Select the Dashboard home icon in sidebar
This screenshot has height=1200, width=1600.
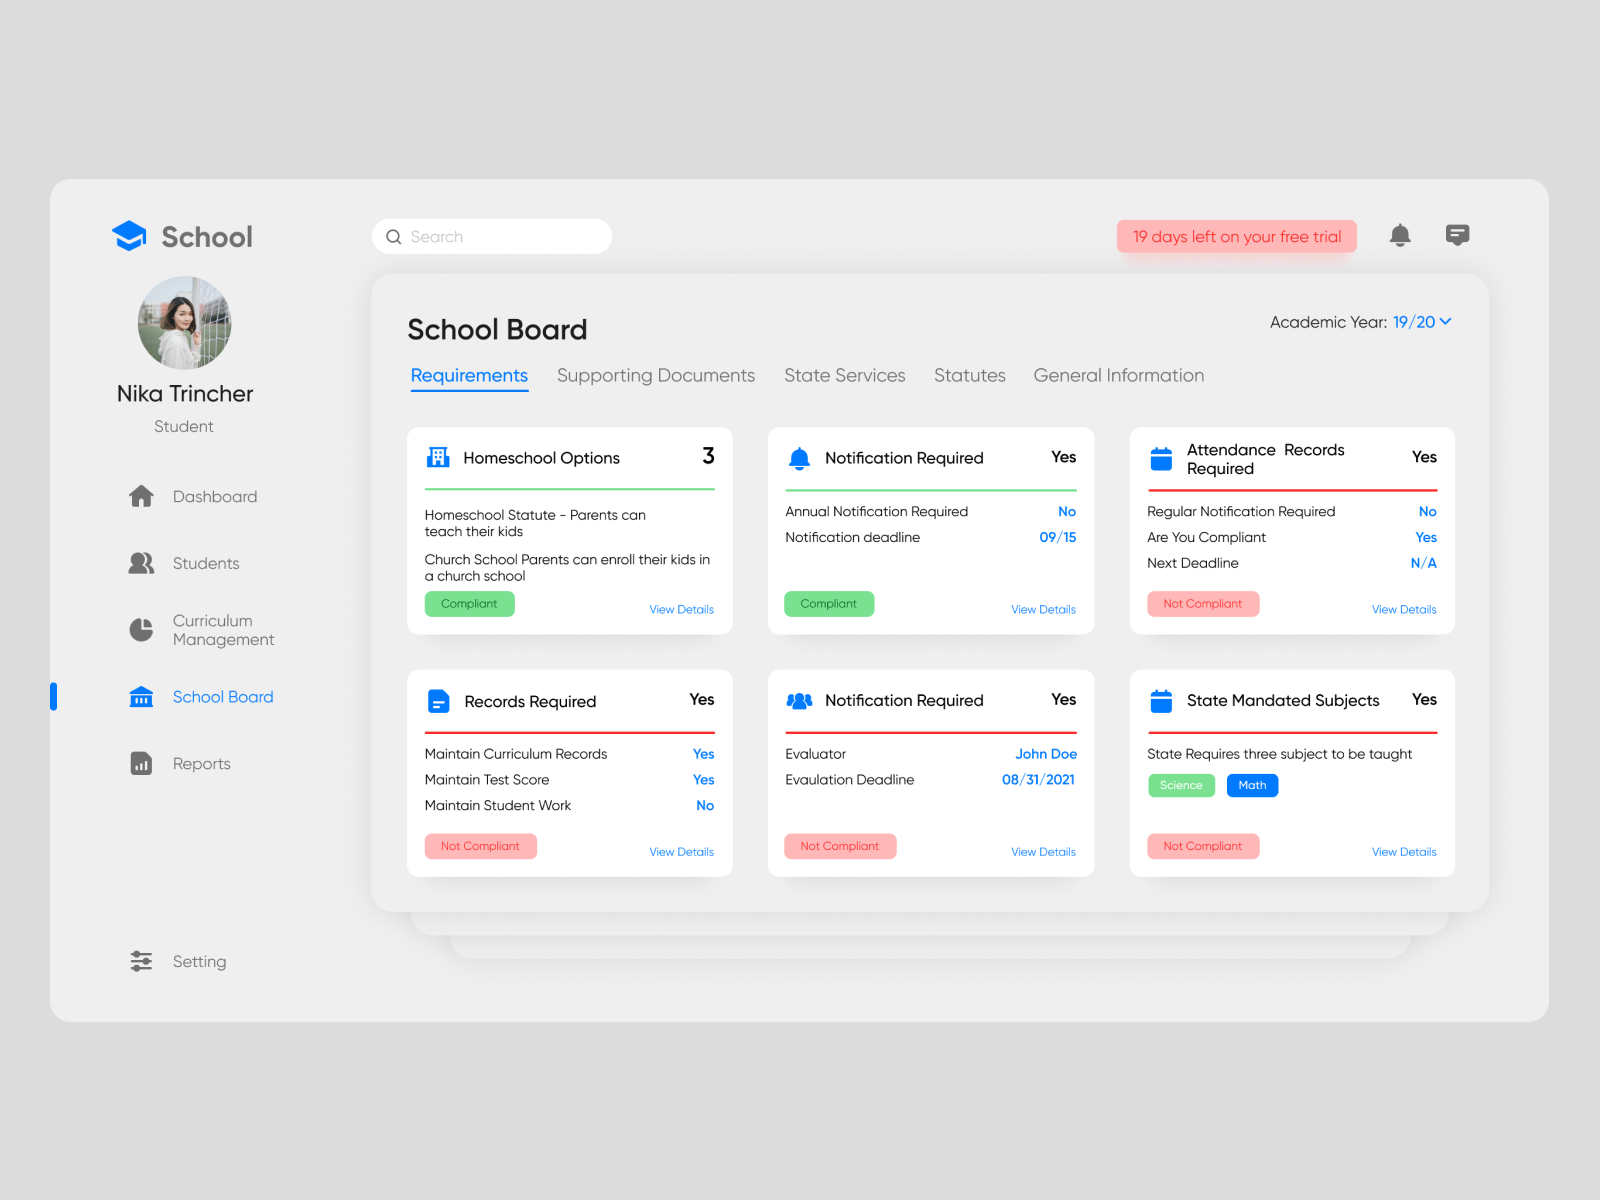(141, 495)
